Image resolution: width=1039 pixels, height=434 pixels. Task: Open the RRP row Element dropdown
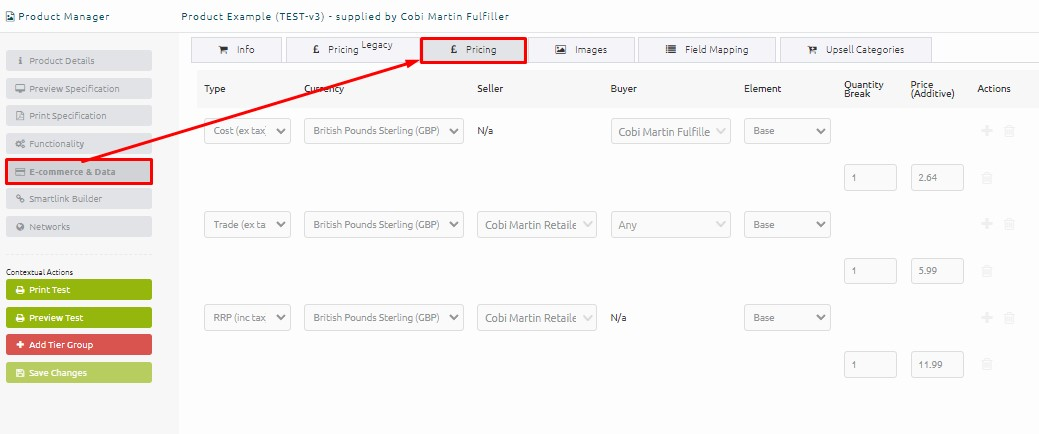787,318
